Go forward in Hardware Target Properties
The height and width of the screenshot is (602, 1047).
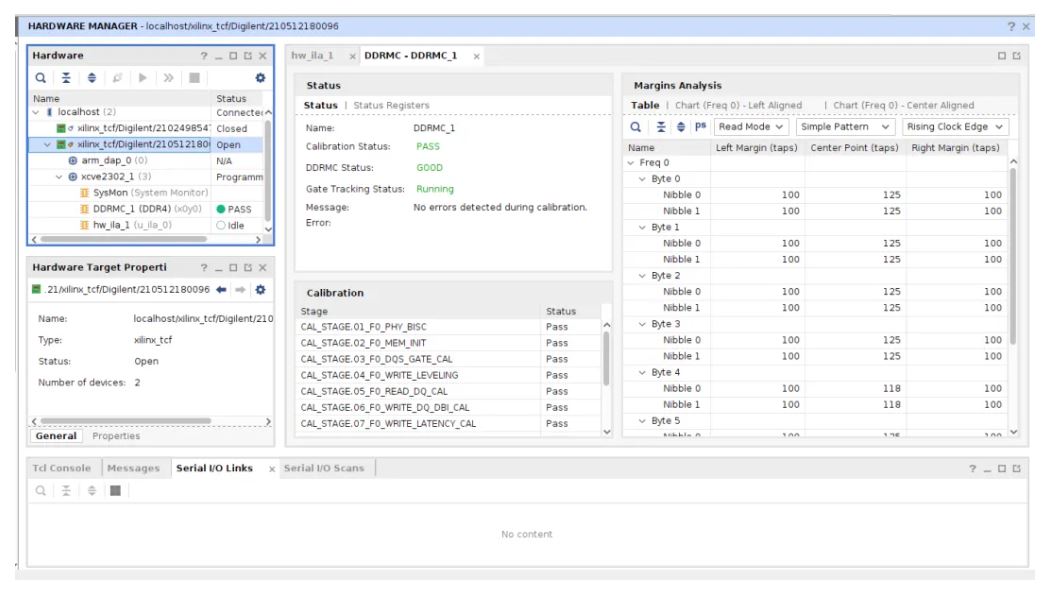[240, 290]
